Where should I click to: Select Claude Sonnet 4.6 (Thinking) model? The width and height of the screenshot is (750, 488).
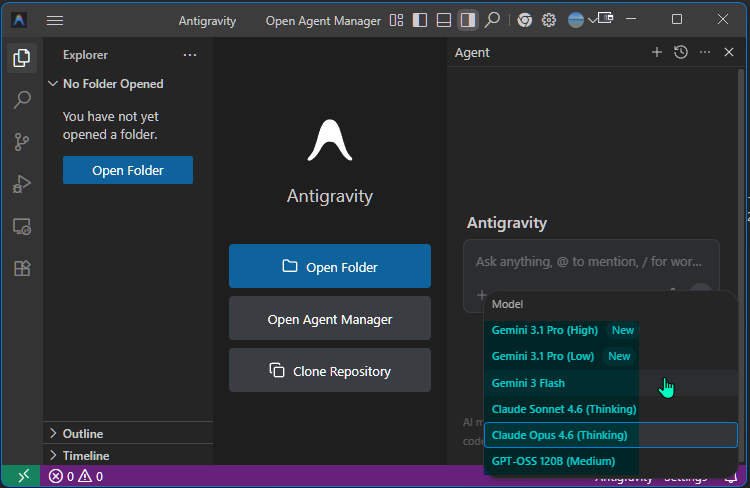tap(611, 409)
